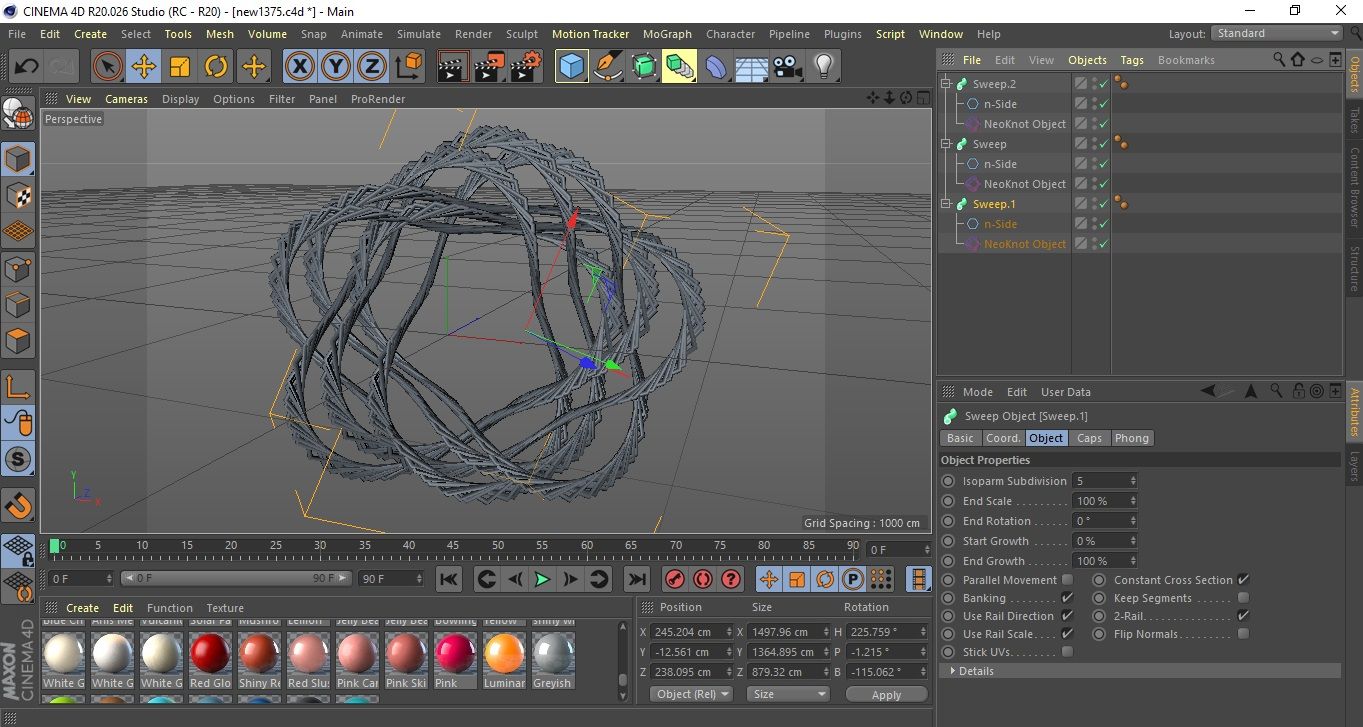Select the NeoKnot Object under Sweep.2
Screen dimensions: 1363x727
point(1024,124)
